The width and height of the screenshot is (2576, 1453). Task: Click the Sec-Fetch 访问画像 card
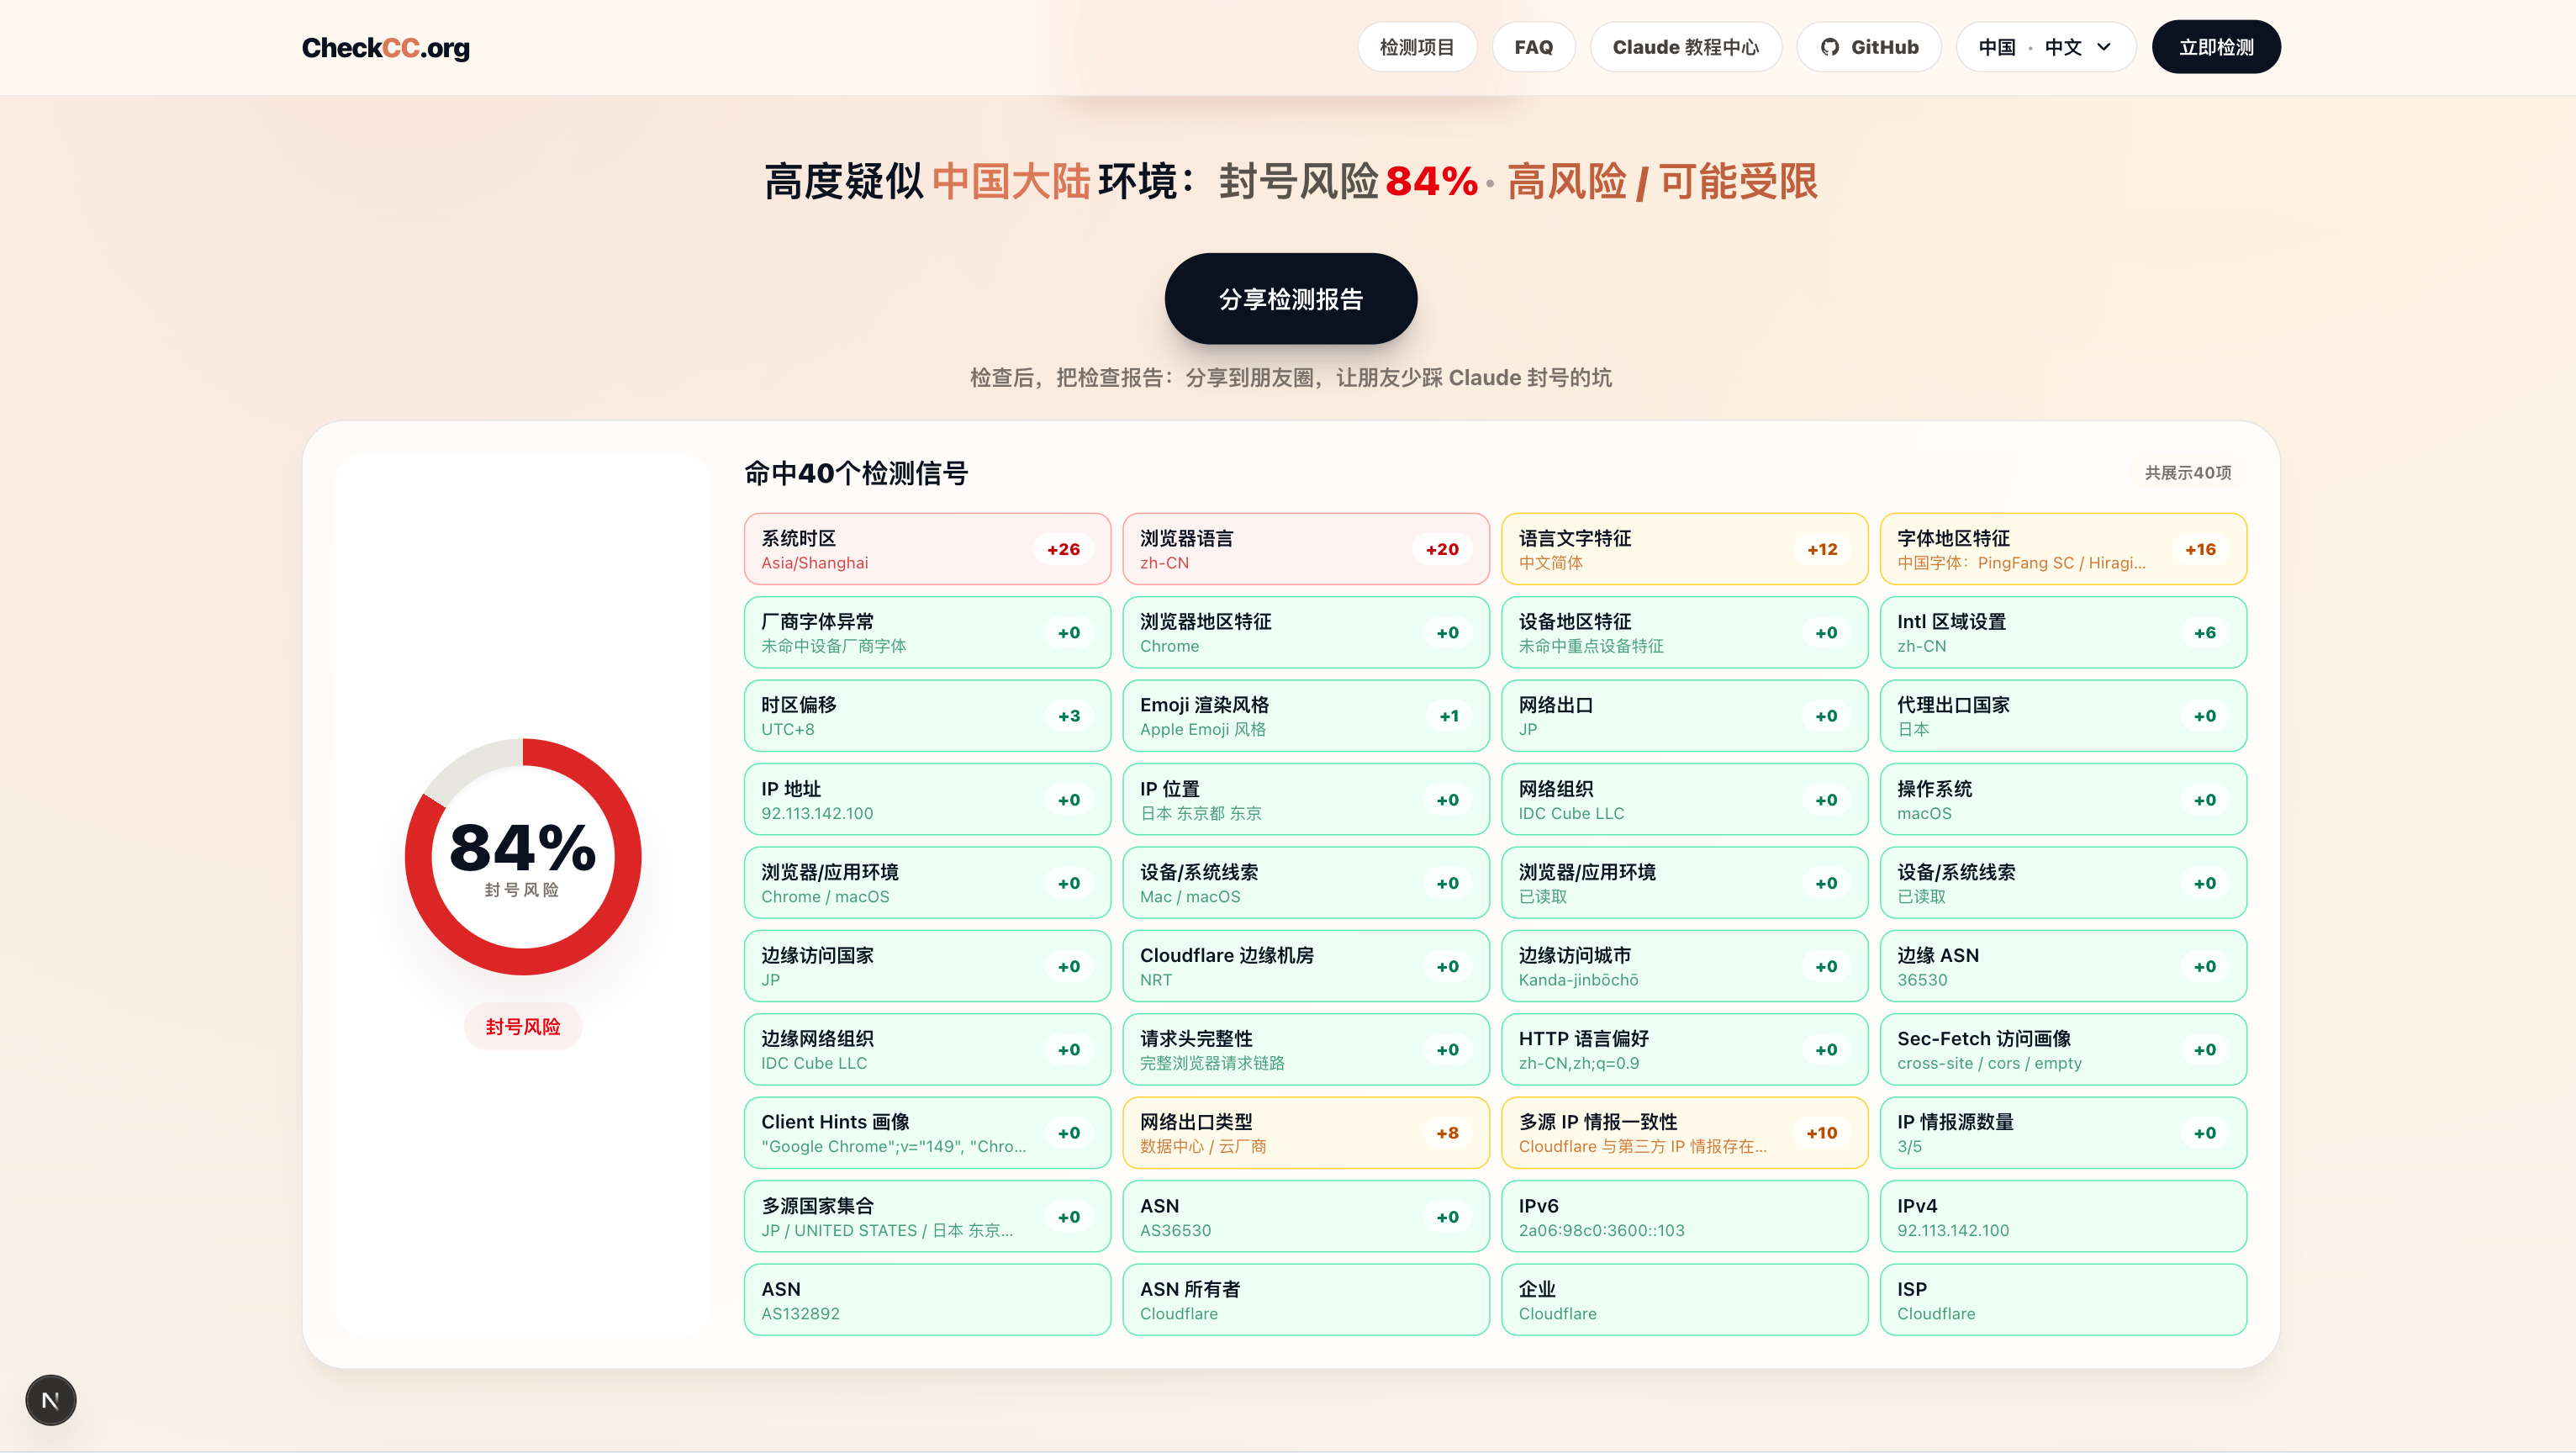[2063, 1049]
